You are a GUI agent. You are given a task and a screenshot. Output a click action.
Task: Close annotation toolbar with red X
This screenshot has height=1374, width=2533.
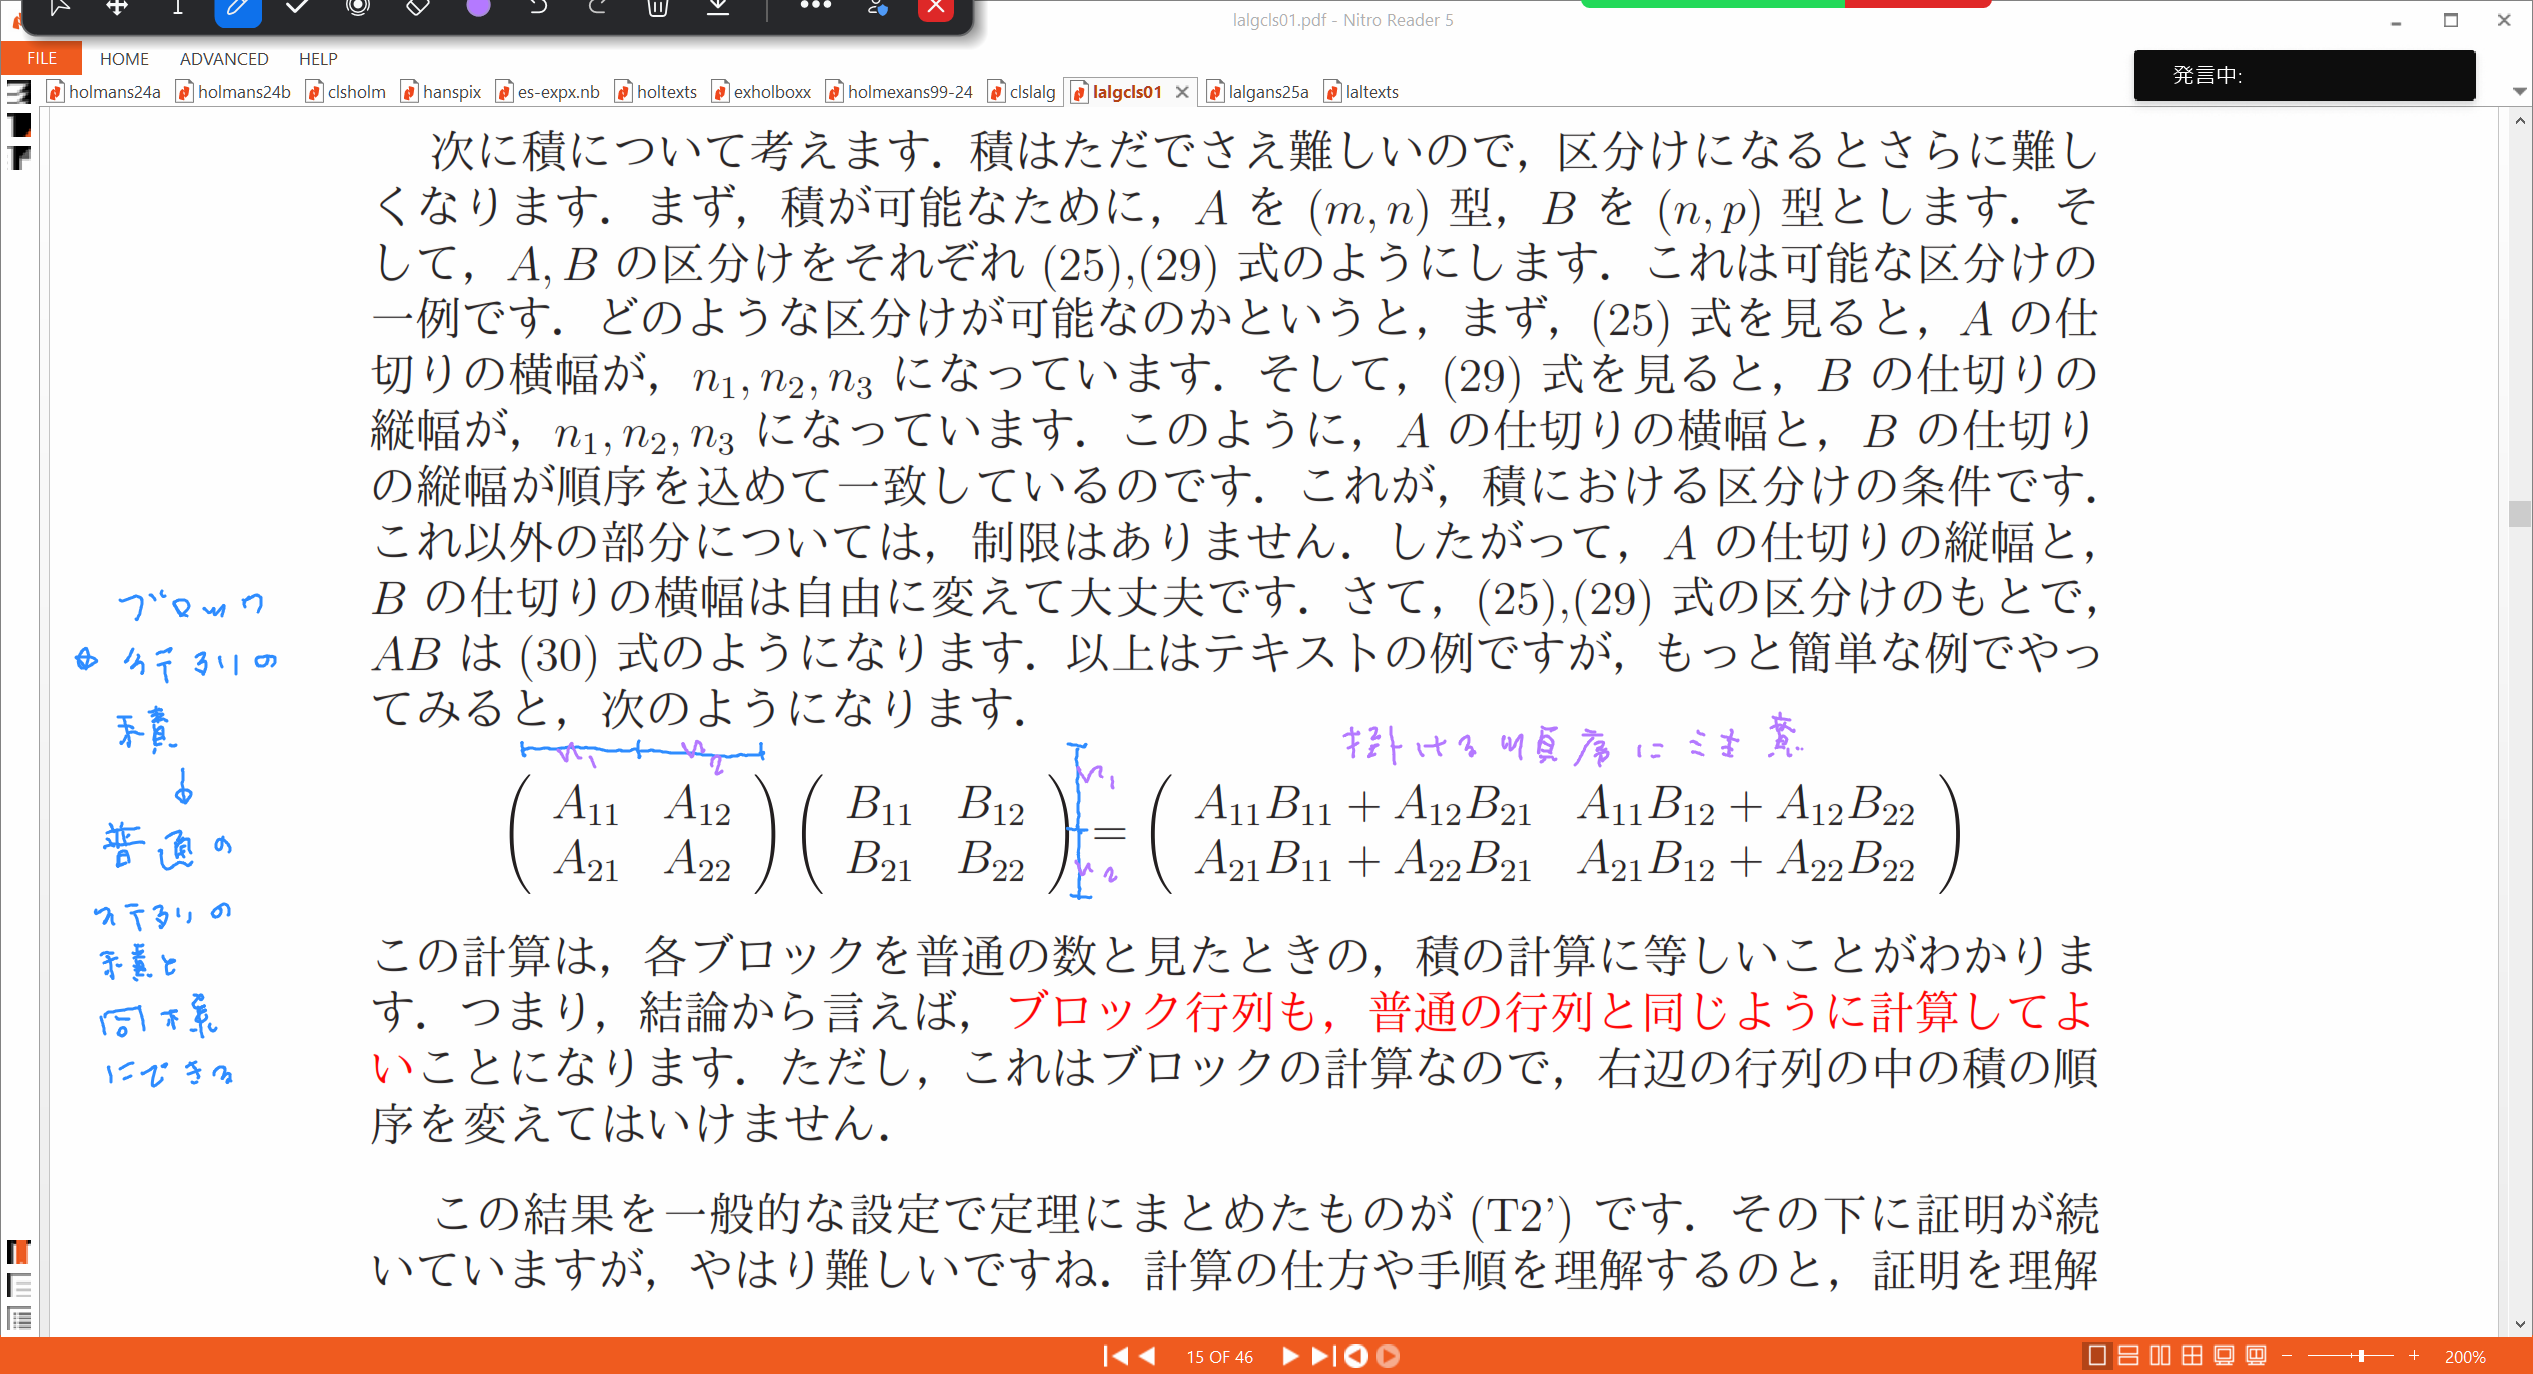(936, 9)
